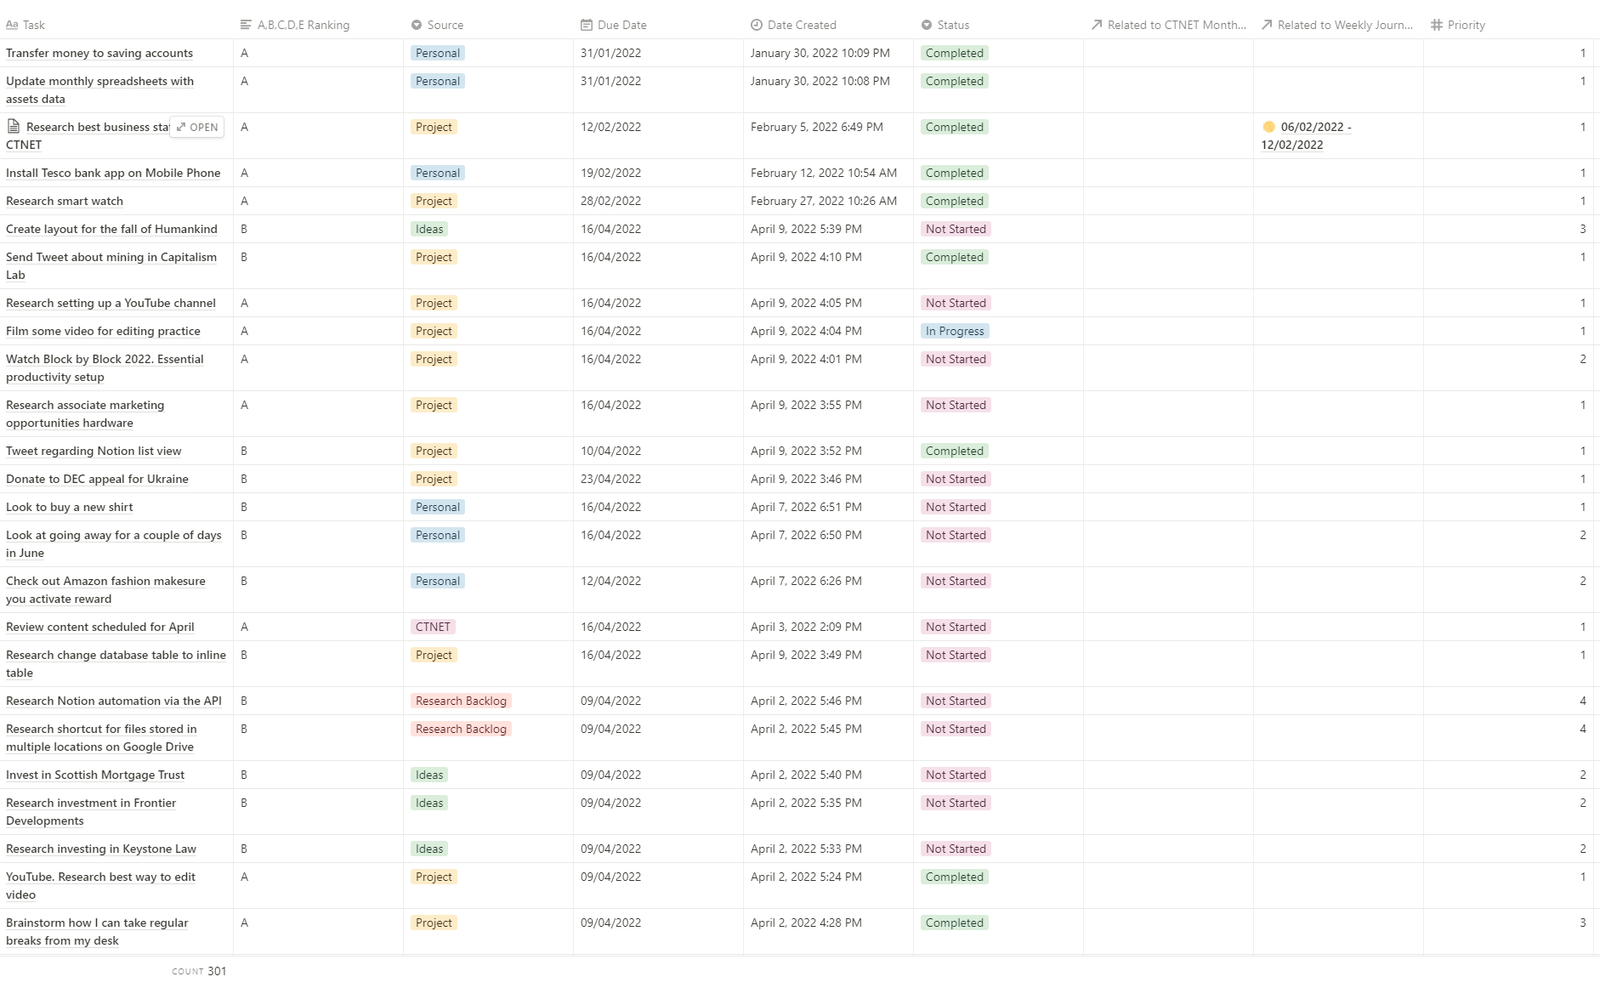Open task Donate to DEC appeal for Ukraine
The width and height of the screenshot is (1600, 983).
tap(97, 479)
